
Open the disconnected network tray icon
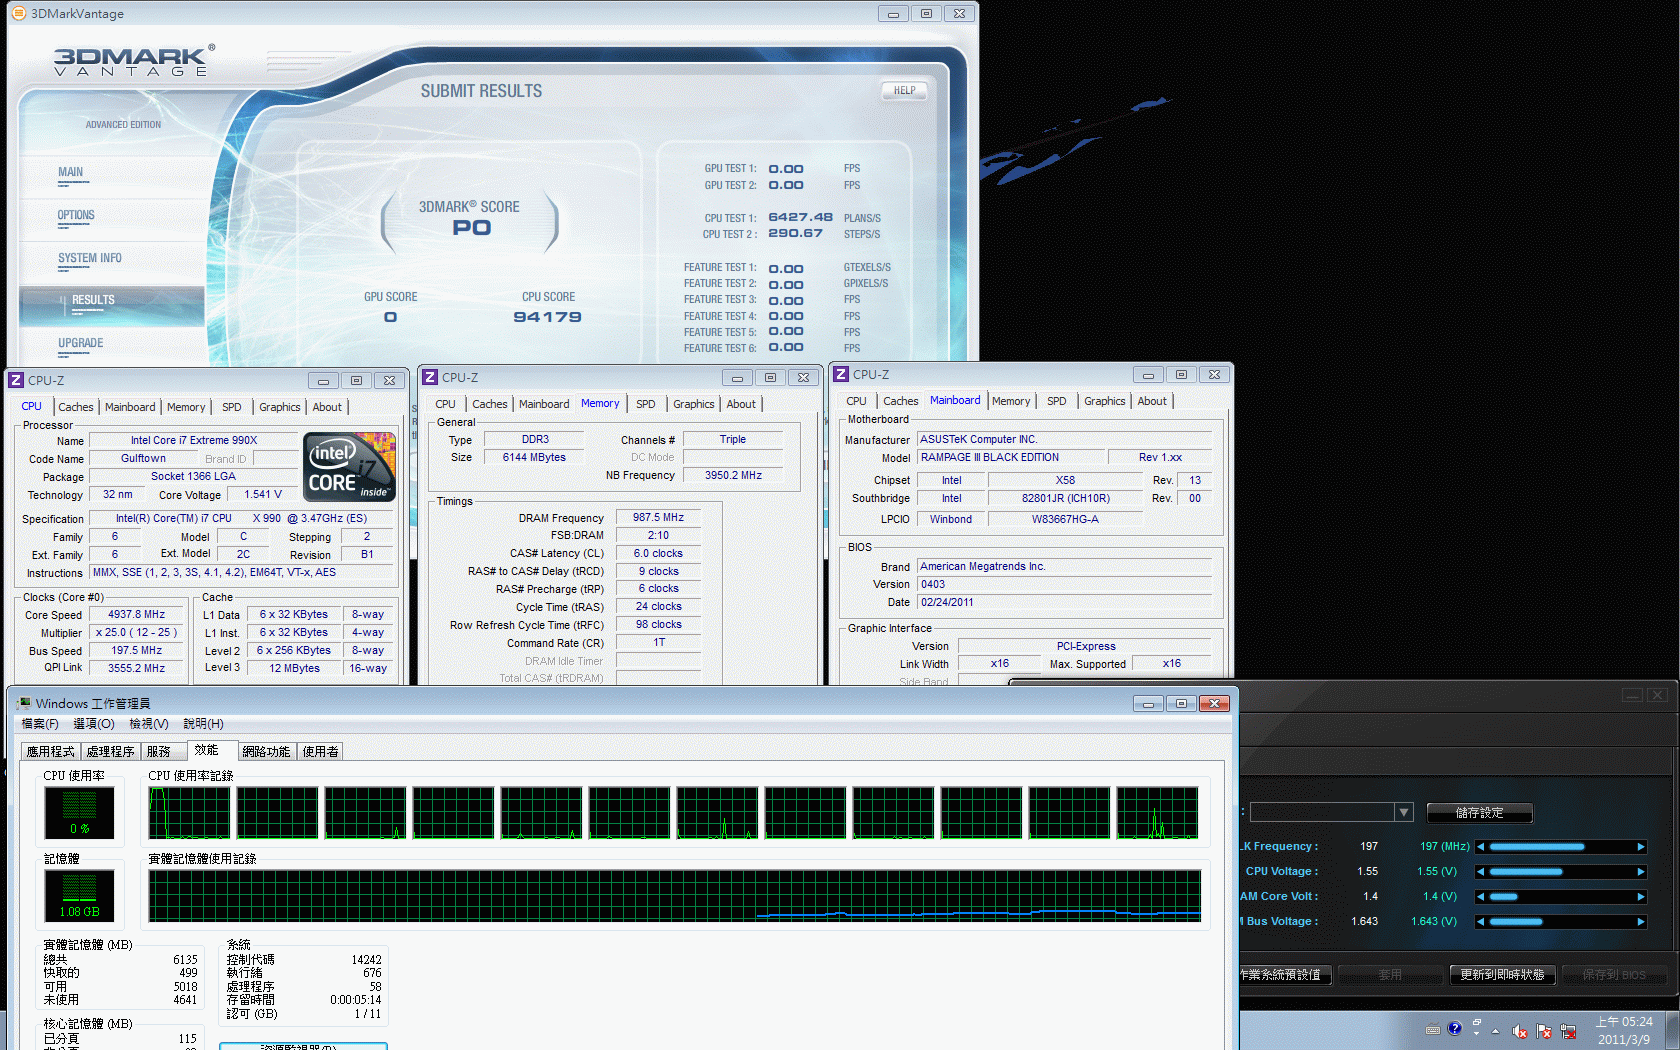coord(1568,1031)
